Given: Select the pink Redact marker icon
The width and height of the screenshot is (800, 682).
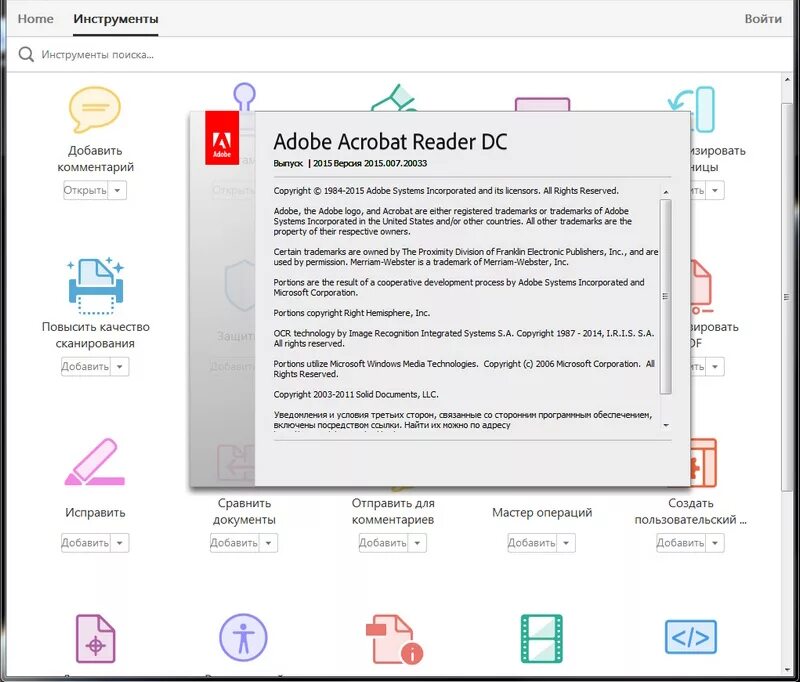Looking at the screenshot, I should click(95, 462).
